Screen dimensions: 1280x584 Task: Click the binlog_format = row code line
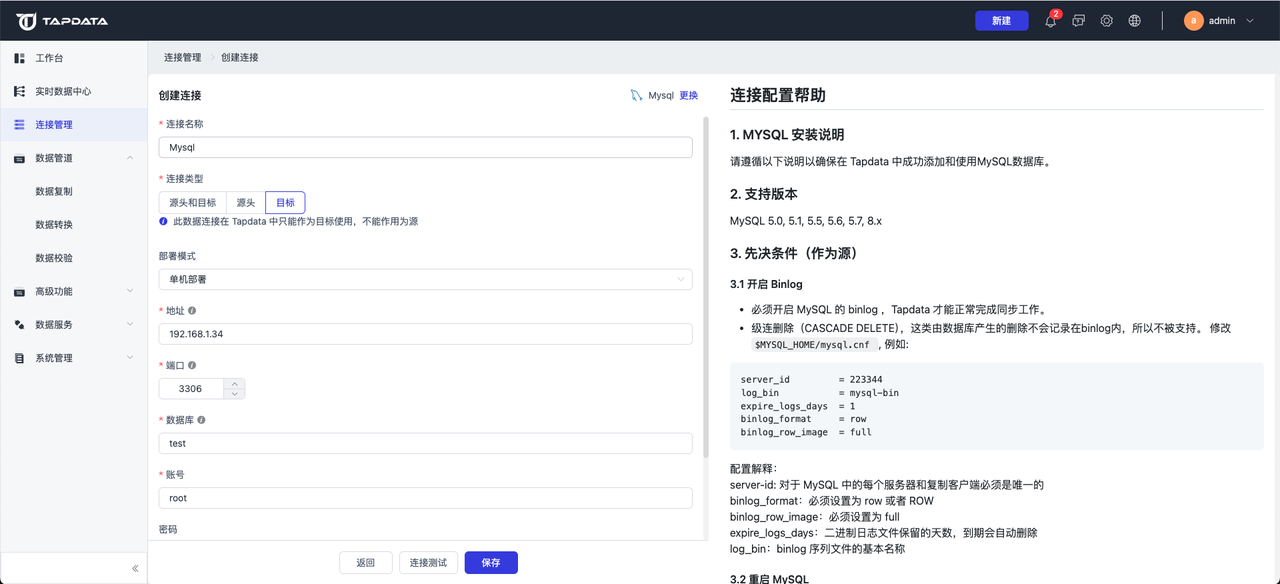[x=803, y=419]
